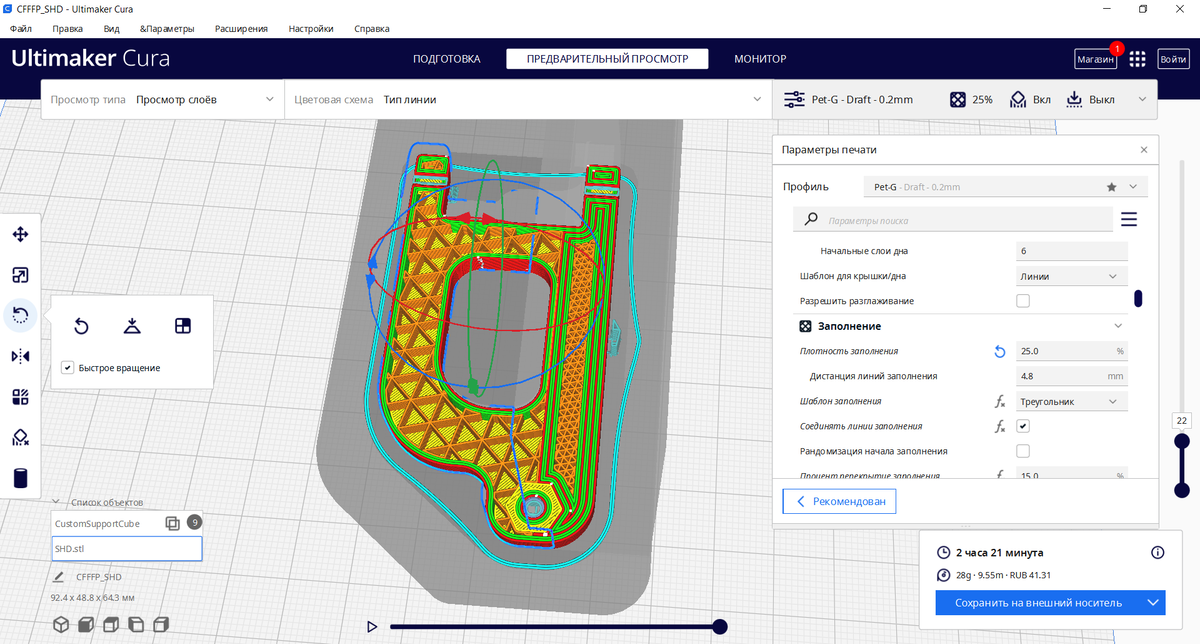This screenshot has width=1200, height=644.
Task: Open the Шаблон заполнения Треугольник dropdown
Action: click(x=1071, y=401)
